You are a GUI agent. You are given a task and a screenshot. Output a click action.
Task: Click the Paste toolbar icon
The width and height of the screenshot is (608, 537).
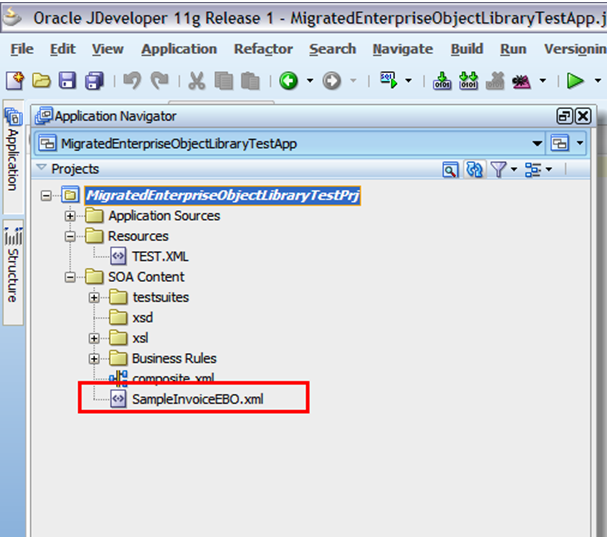click(250, 81)
